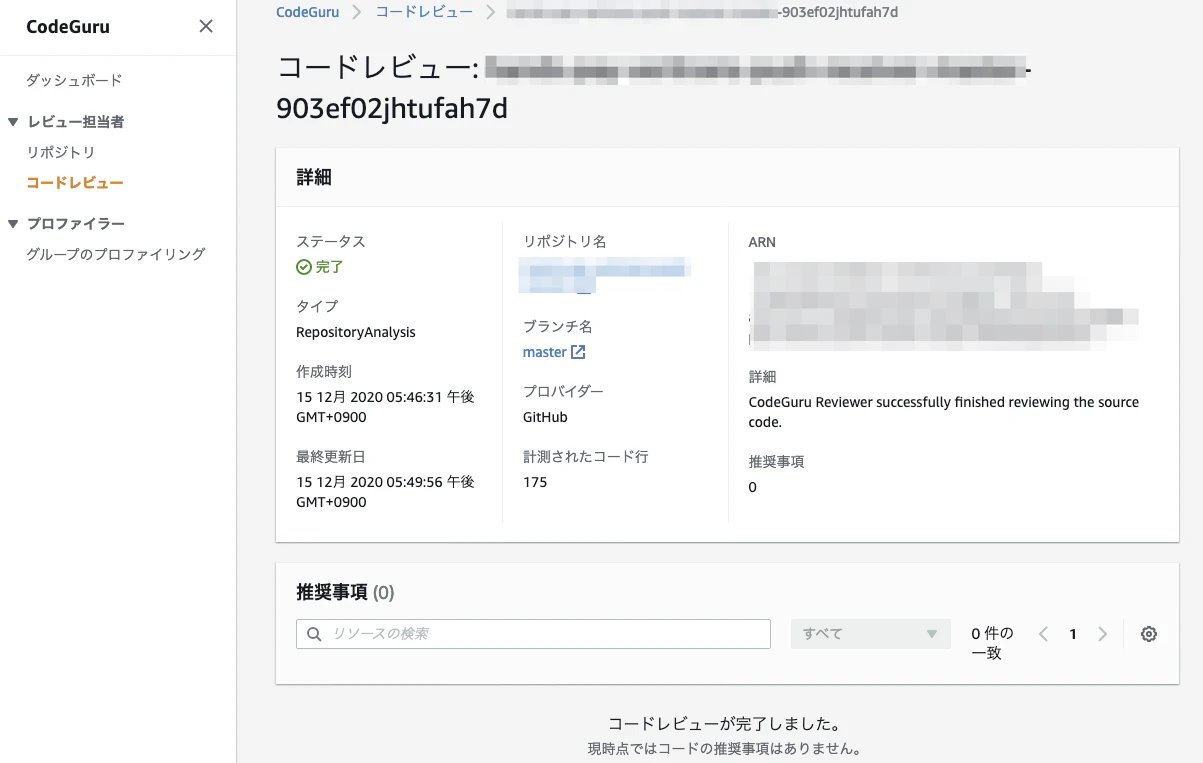This screenshot has height=763, width=1203.
Task: Click the 計測されたコード行 label
Action: point(586,457)
